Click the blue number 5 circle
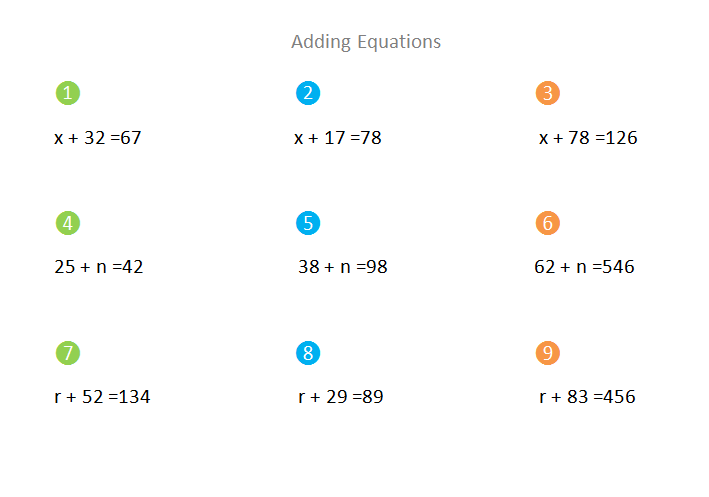The height and width of the screenshot is (497, 709). pyautogui.click(x=308, y=223)
